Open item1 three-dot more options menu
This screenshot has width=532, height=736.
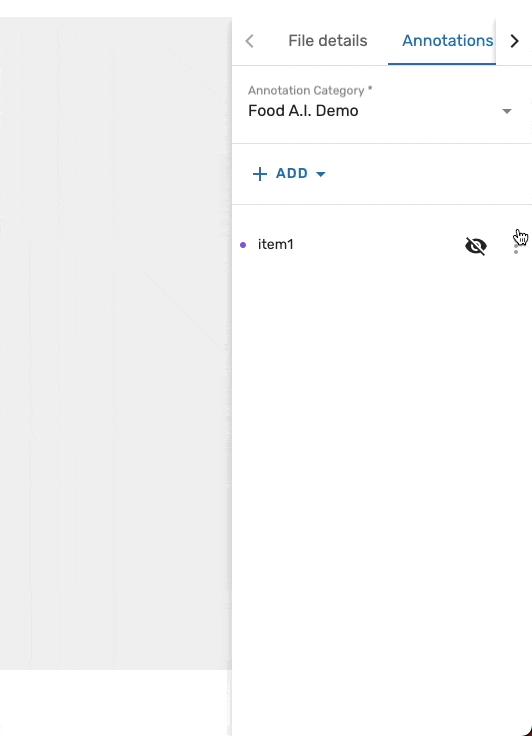pyautogui.click(x=516, y=245)
